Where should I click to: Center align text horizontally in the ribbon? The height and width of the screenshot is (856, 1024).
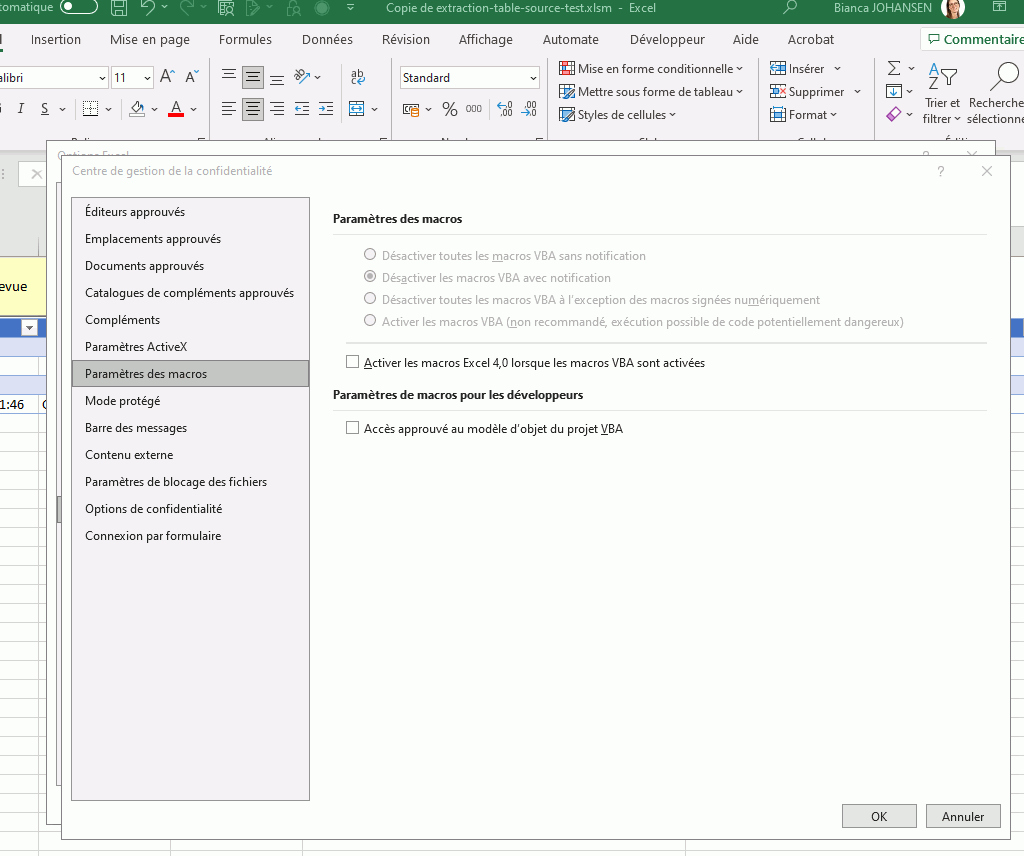click(253, 109)
